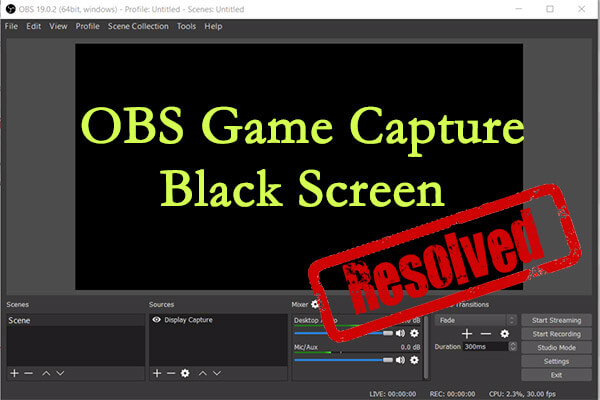
Task: Mute Mic/Aux speaker icon
Action: click(400, 360)
